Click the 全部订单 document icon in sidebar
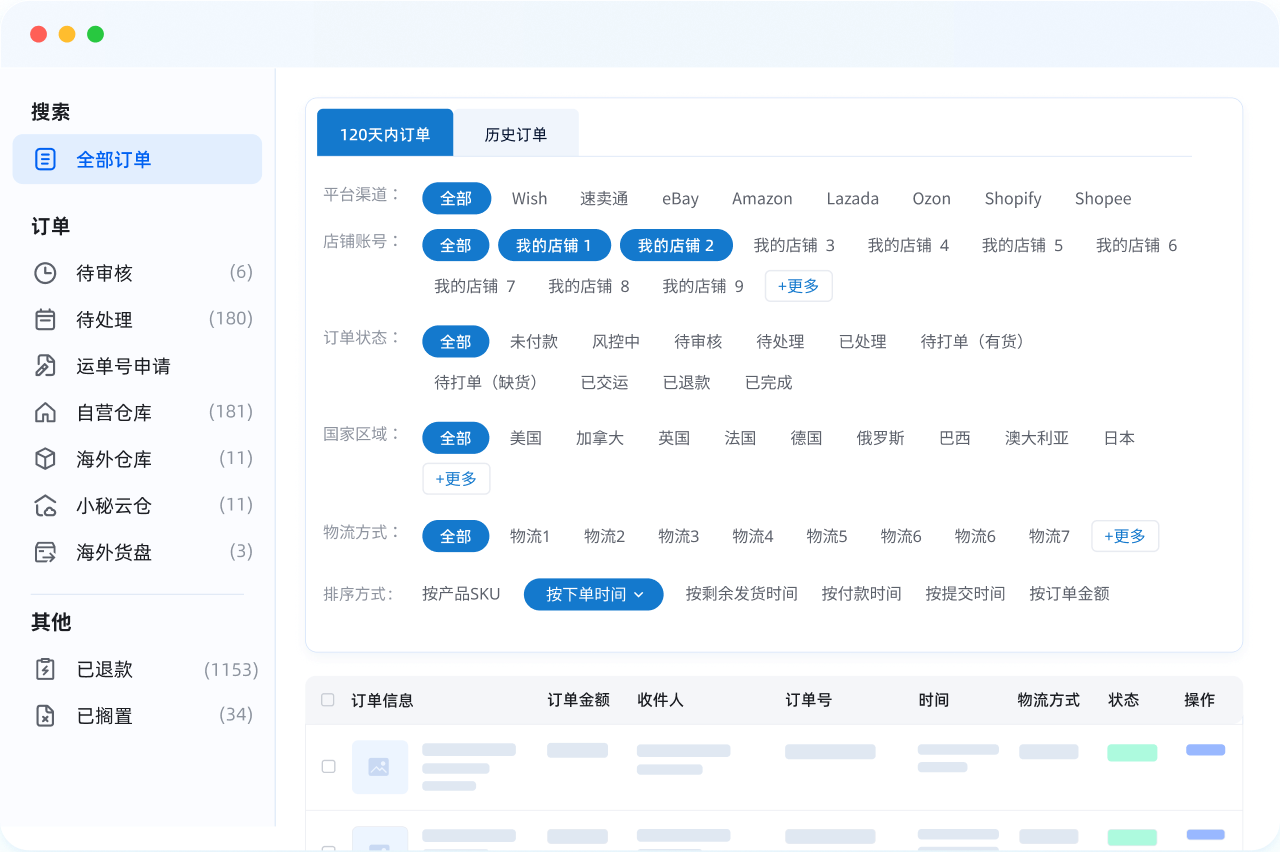 [45, 159]
